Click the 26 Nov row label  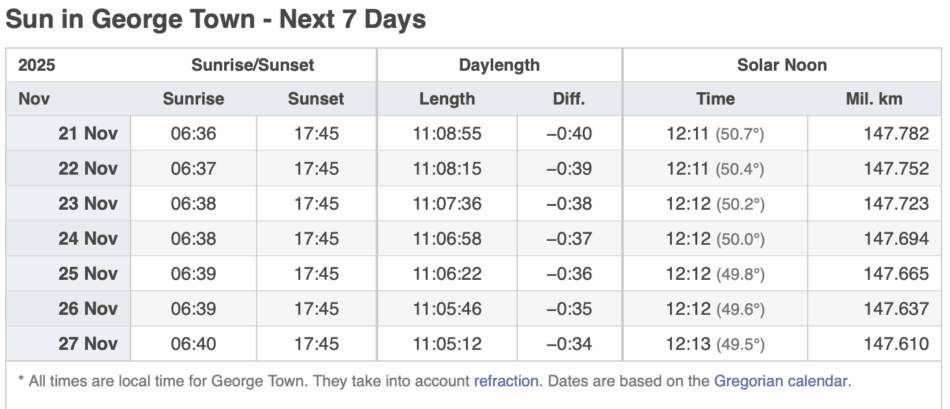(87, 309)
